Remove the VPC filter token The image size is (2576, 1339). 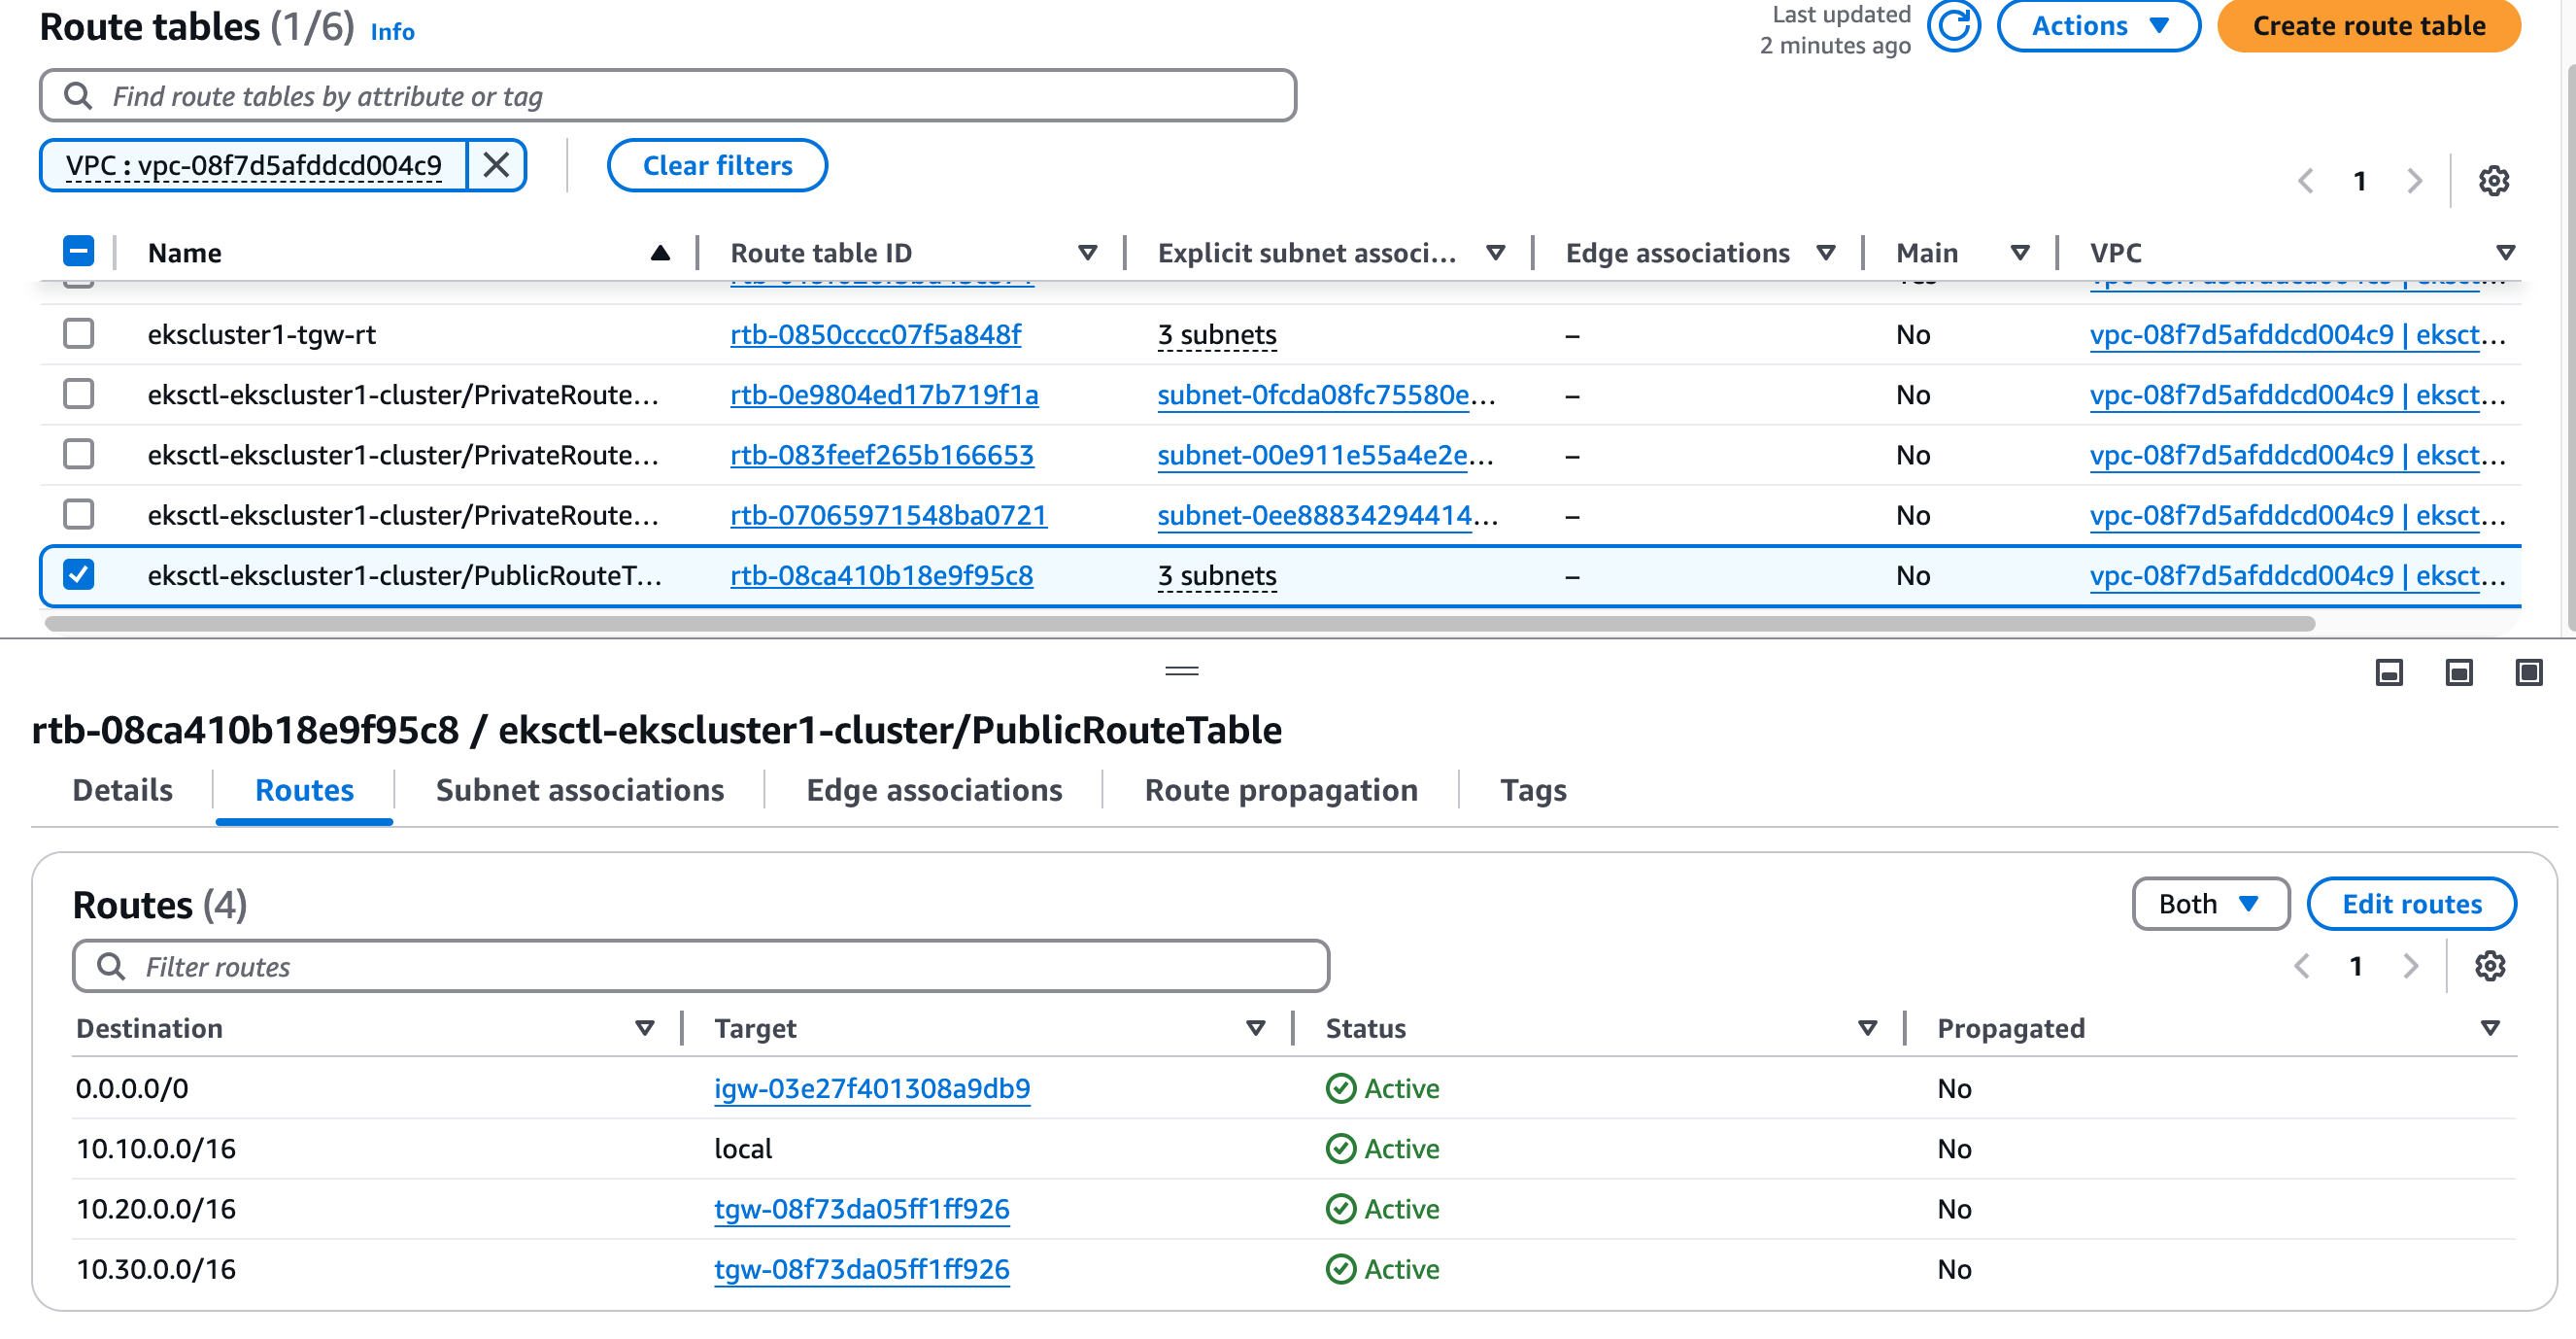pyautogui.click(x=496, y=165)
